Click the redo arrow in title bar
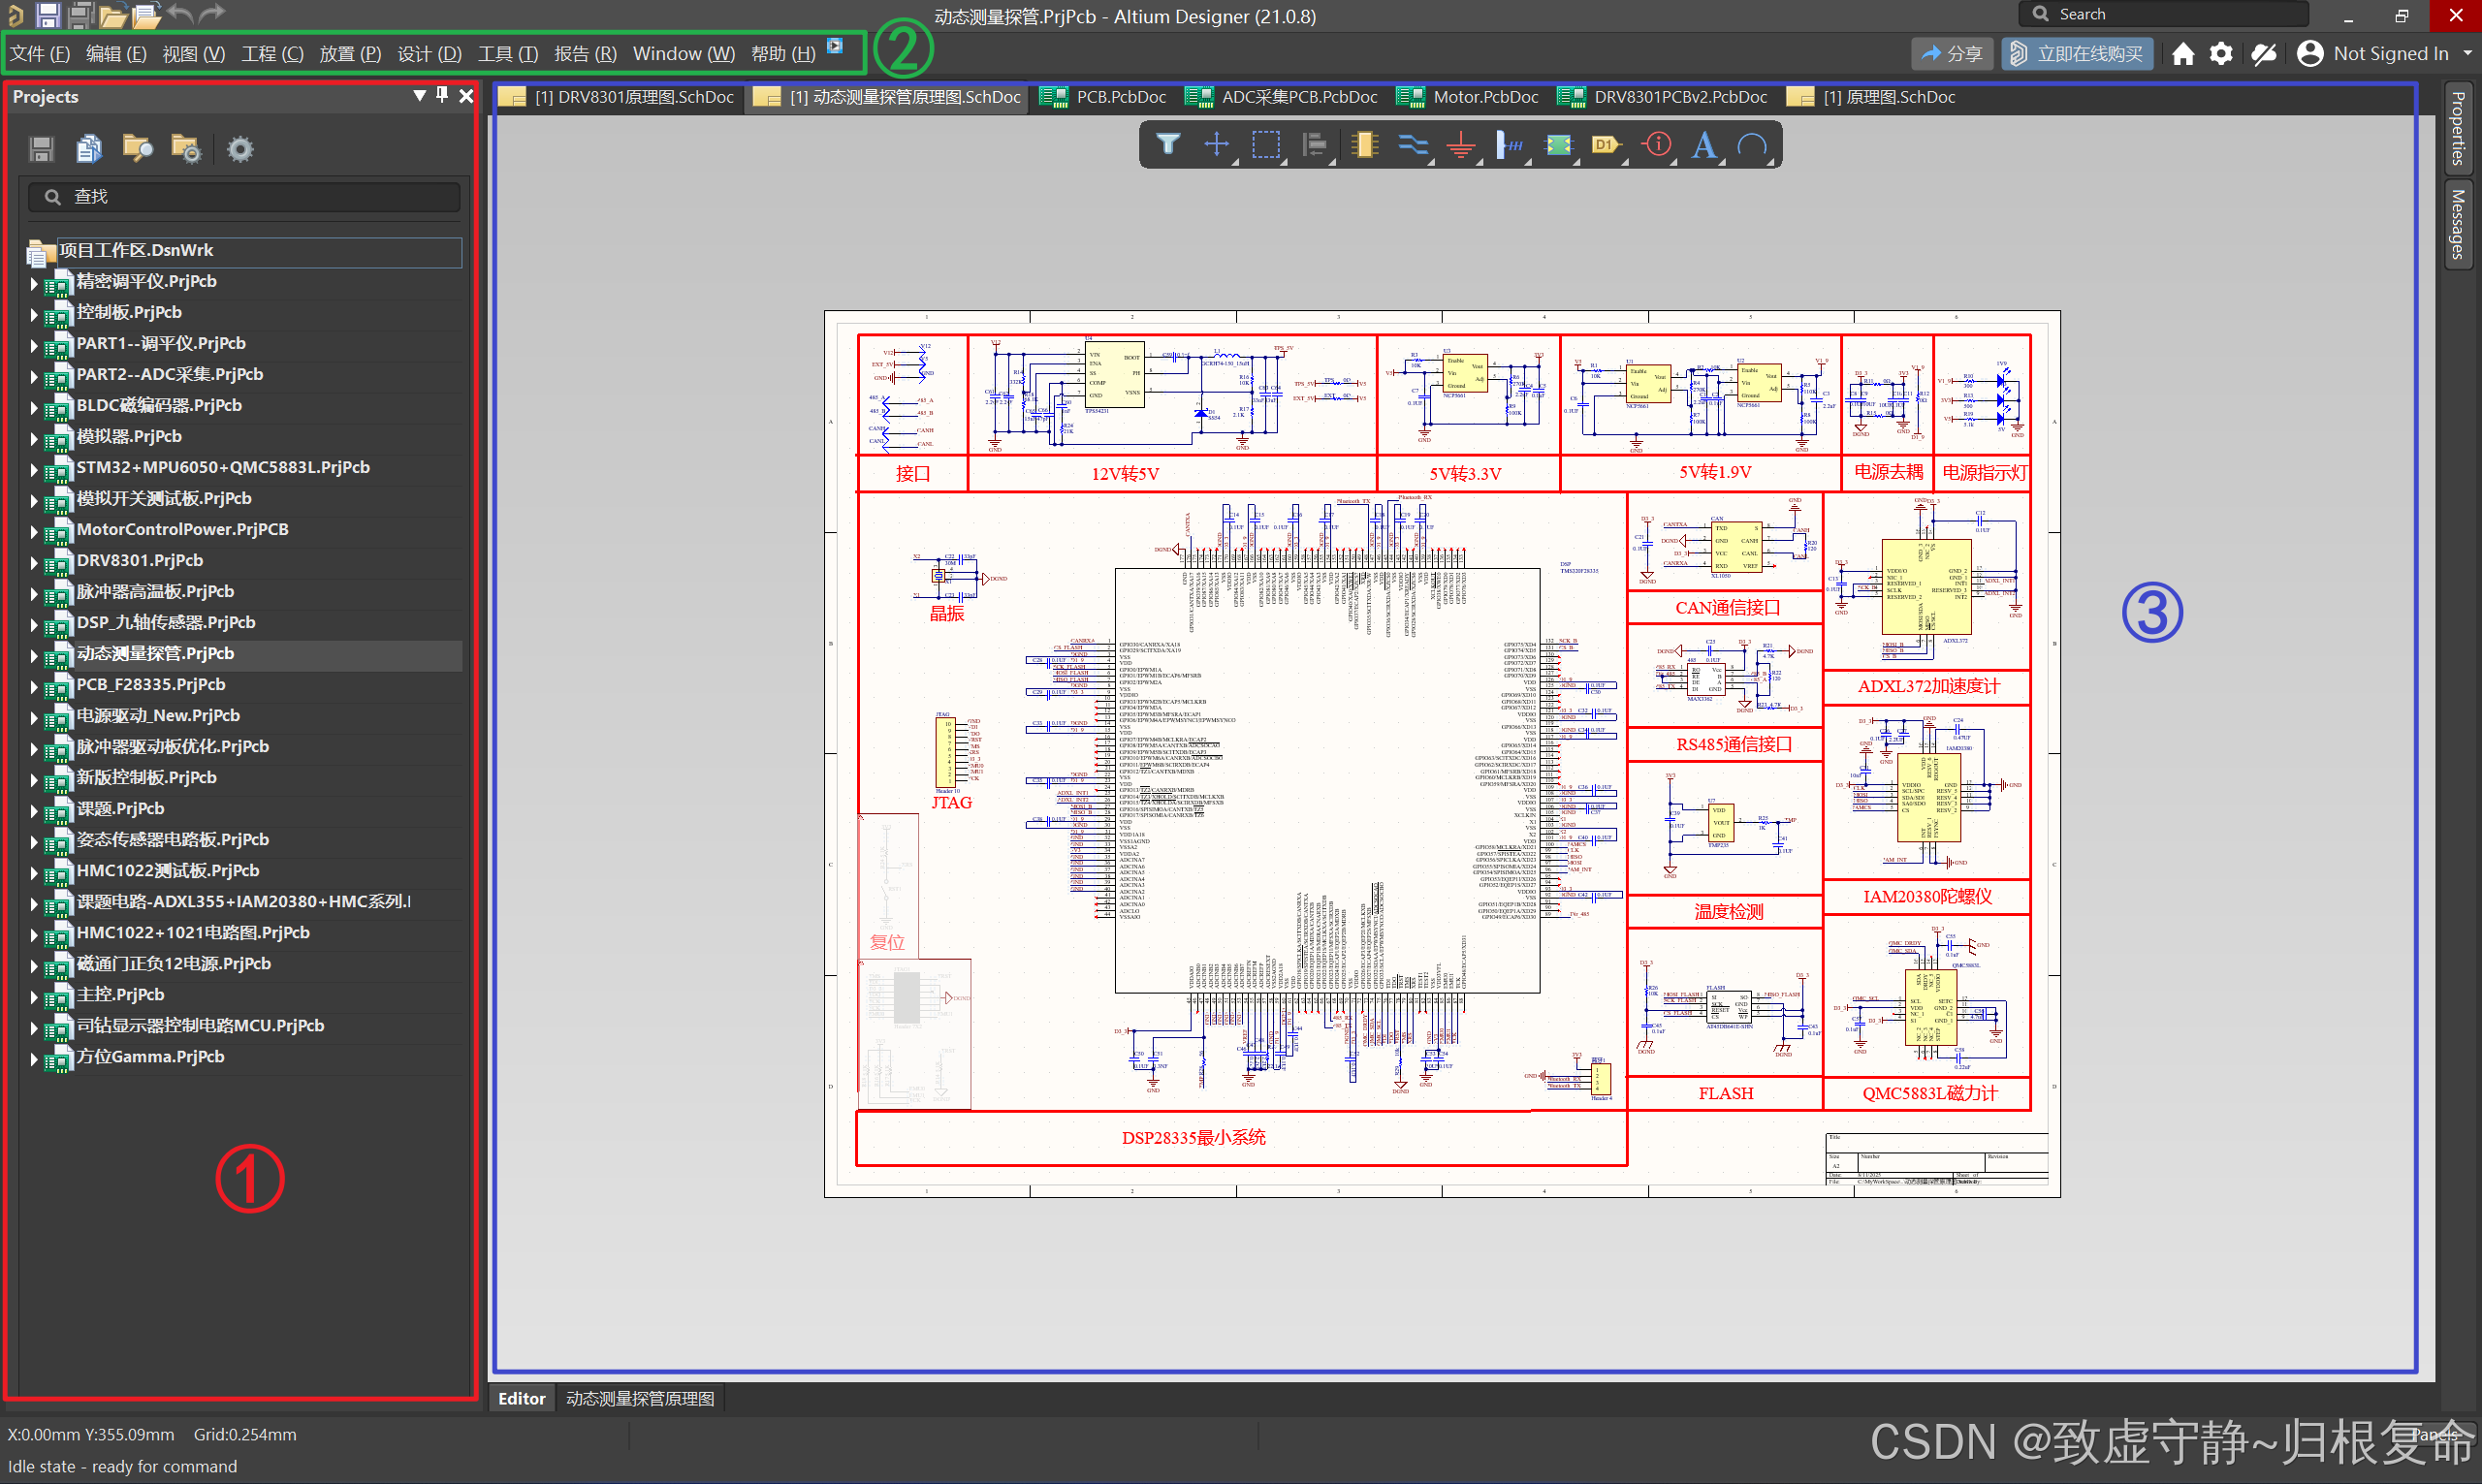Image resolution: width=2482 pixels, height=1484 pixels. tap(212, 14)
